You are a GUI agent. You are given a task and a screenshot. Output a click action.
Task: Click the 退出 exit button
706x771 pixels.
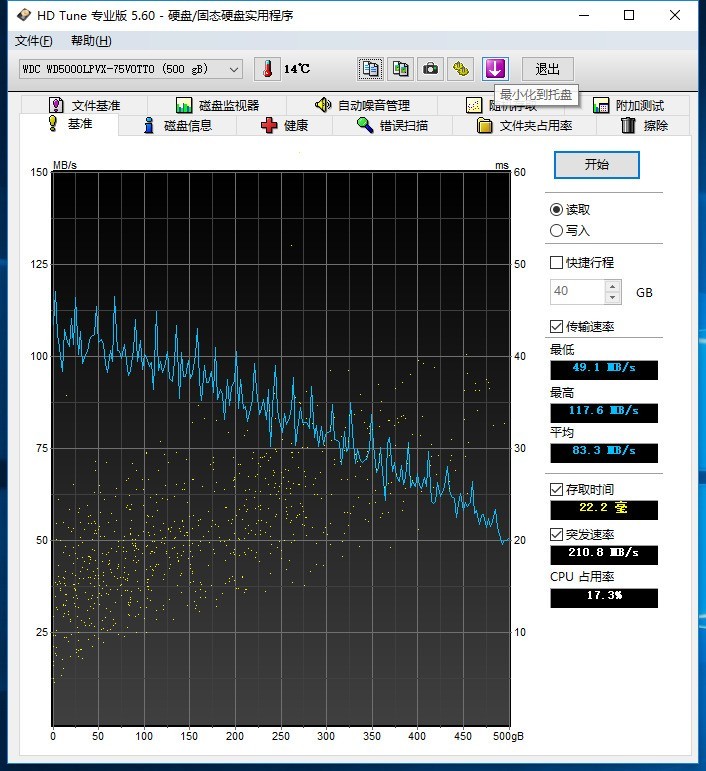(547, 69)
